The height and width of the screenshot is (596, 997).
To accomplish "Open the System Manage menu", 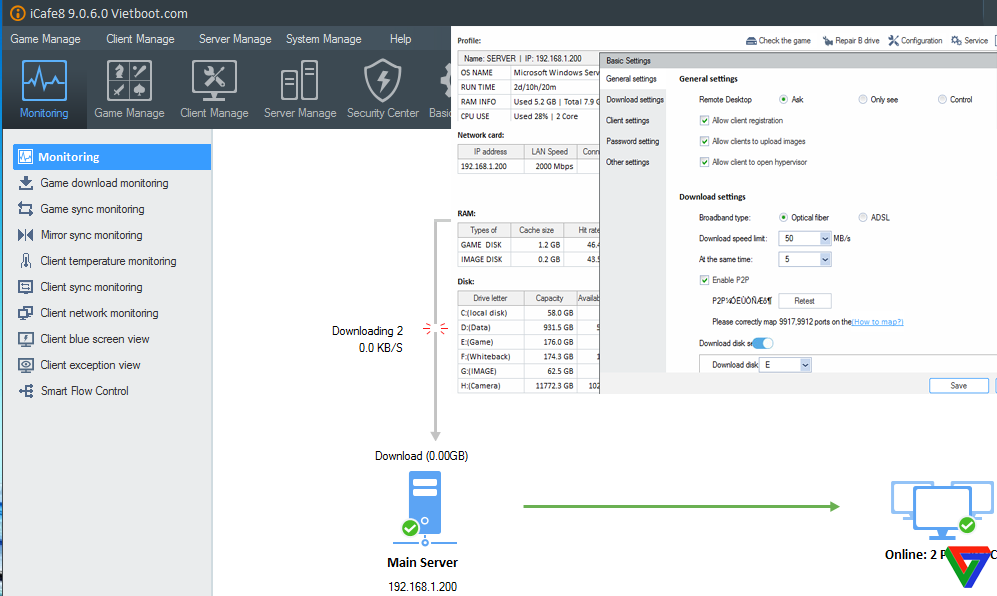I will coord(323,39).
